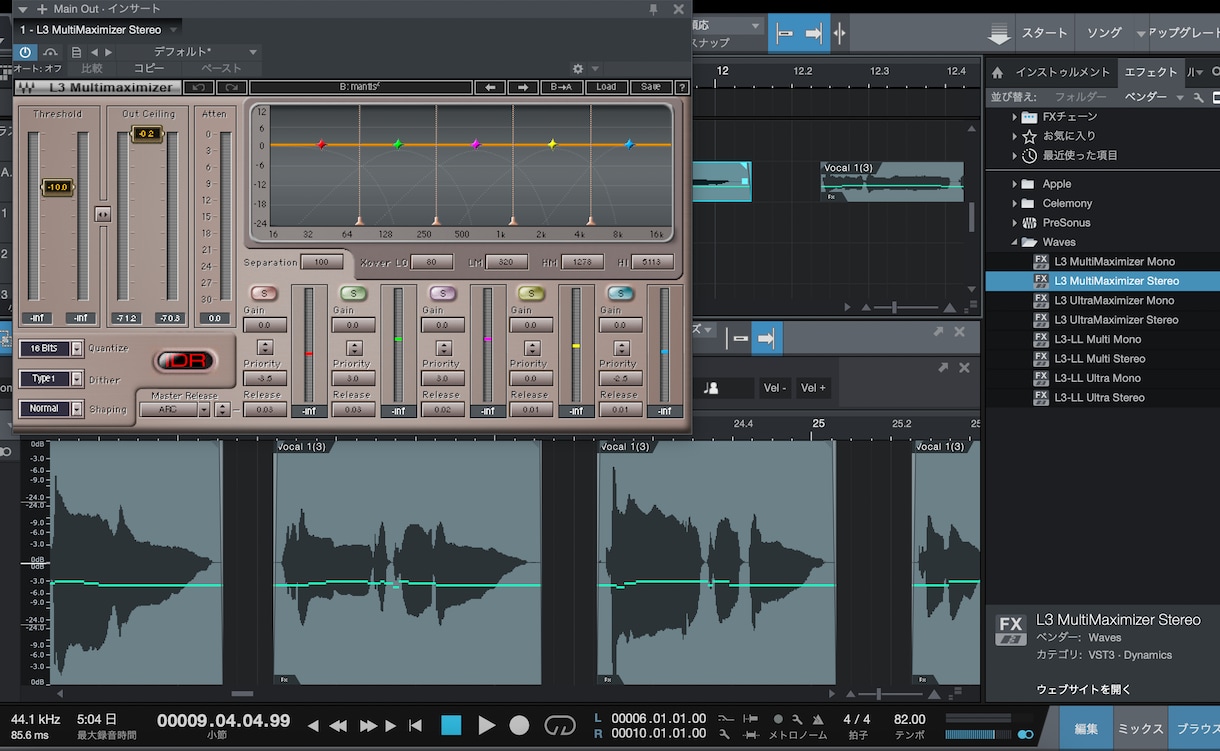Expand the Celemony folder
Screen dimensions: 1220x751
tap(1015, 203)
